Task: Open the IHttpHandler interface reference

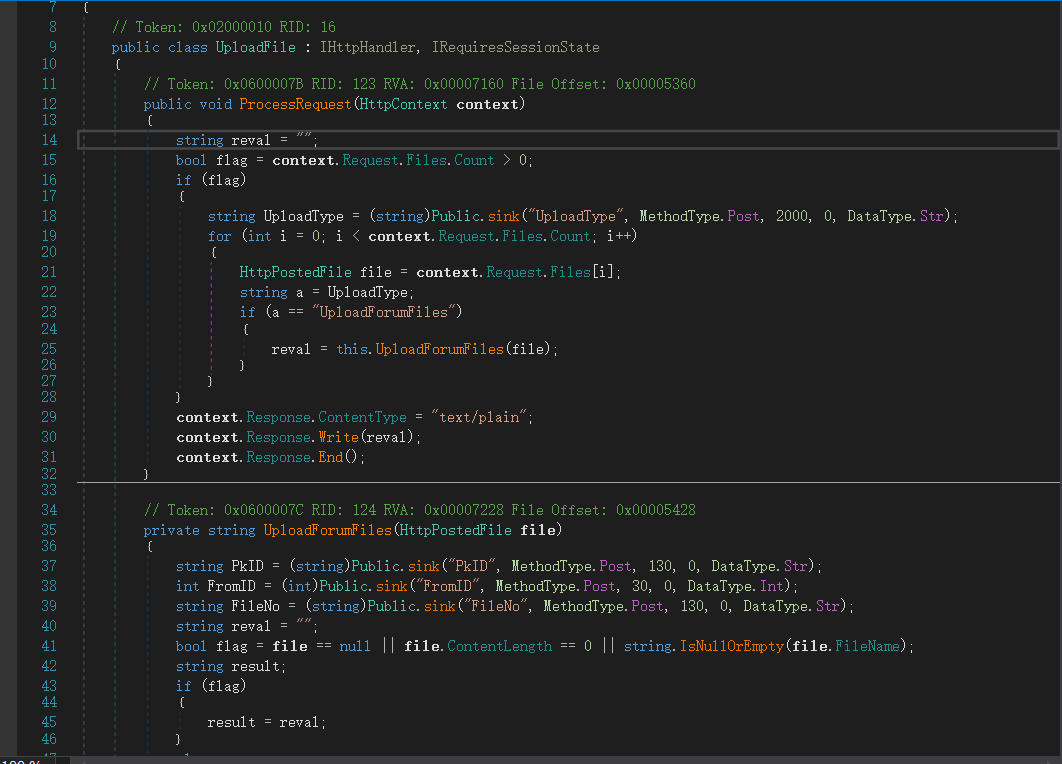Action: click(367, 47)
